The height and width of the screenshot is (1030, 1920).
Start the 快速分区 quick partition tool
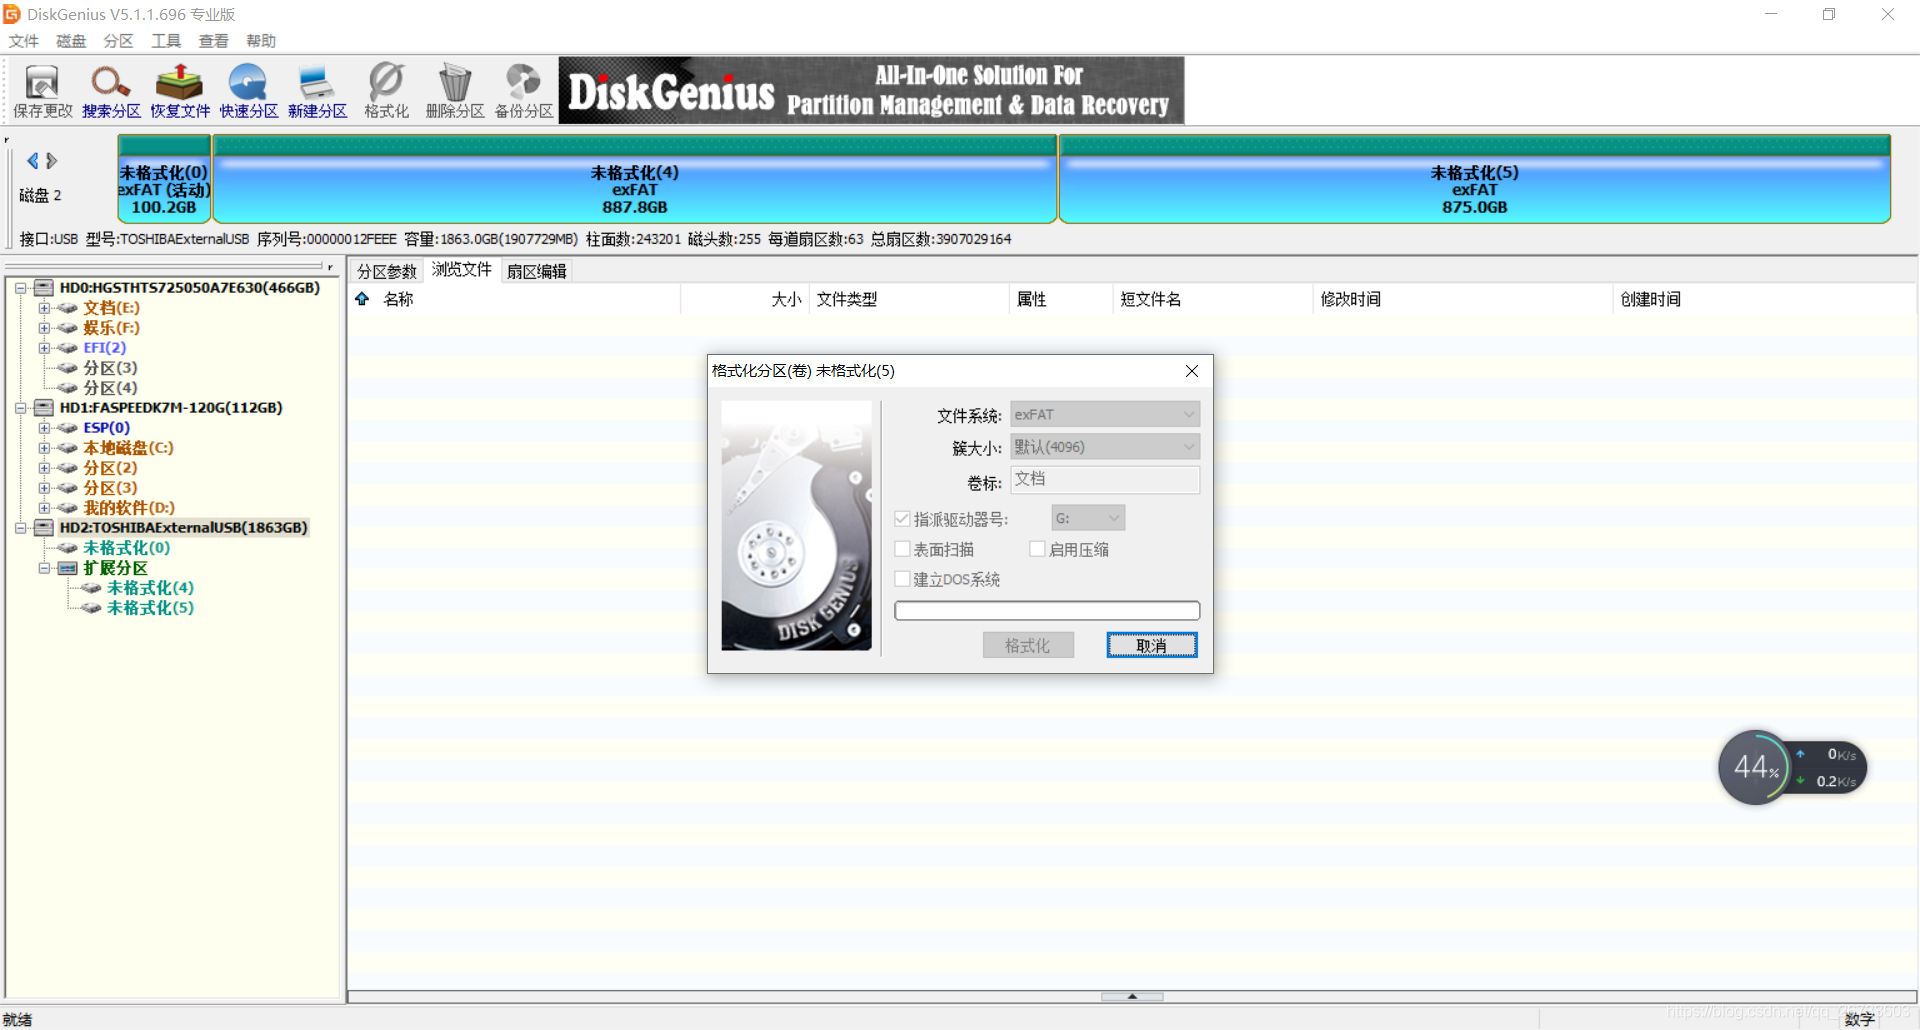(x=249, y=91)
